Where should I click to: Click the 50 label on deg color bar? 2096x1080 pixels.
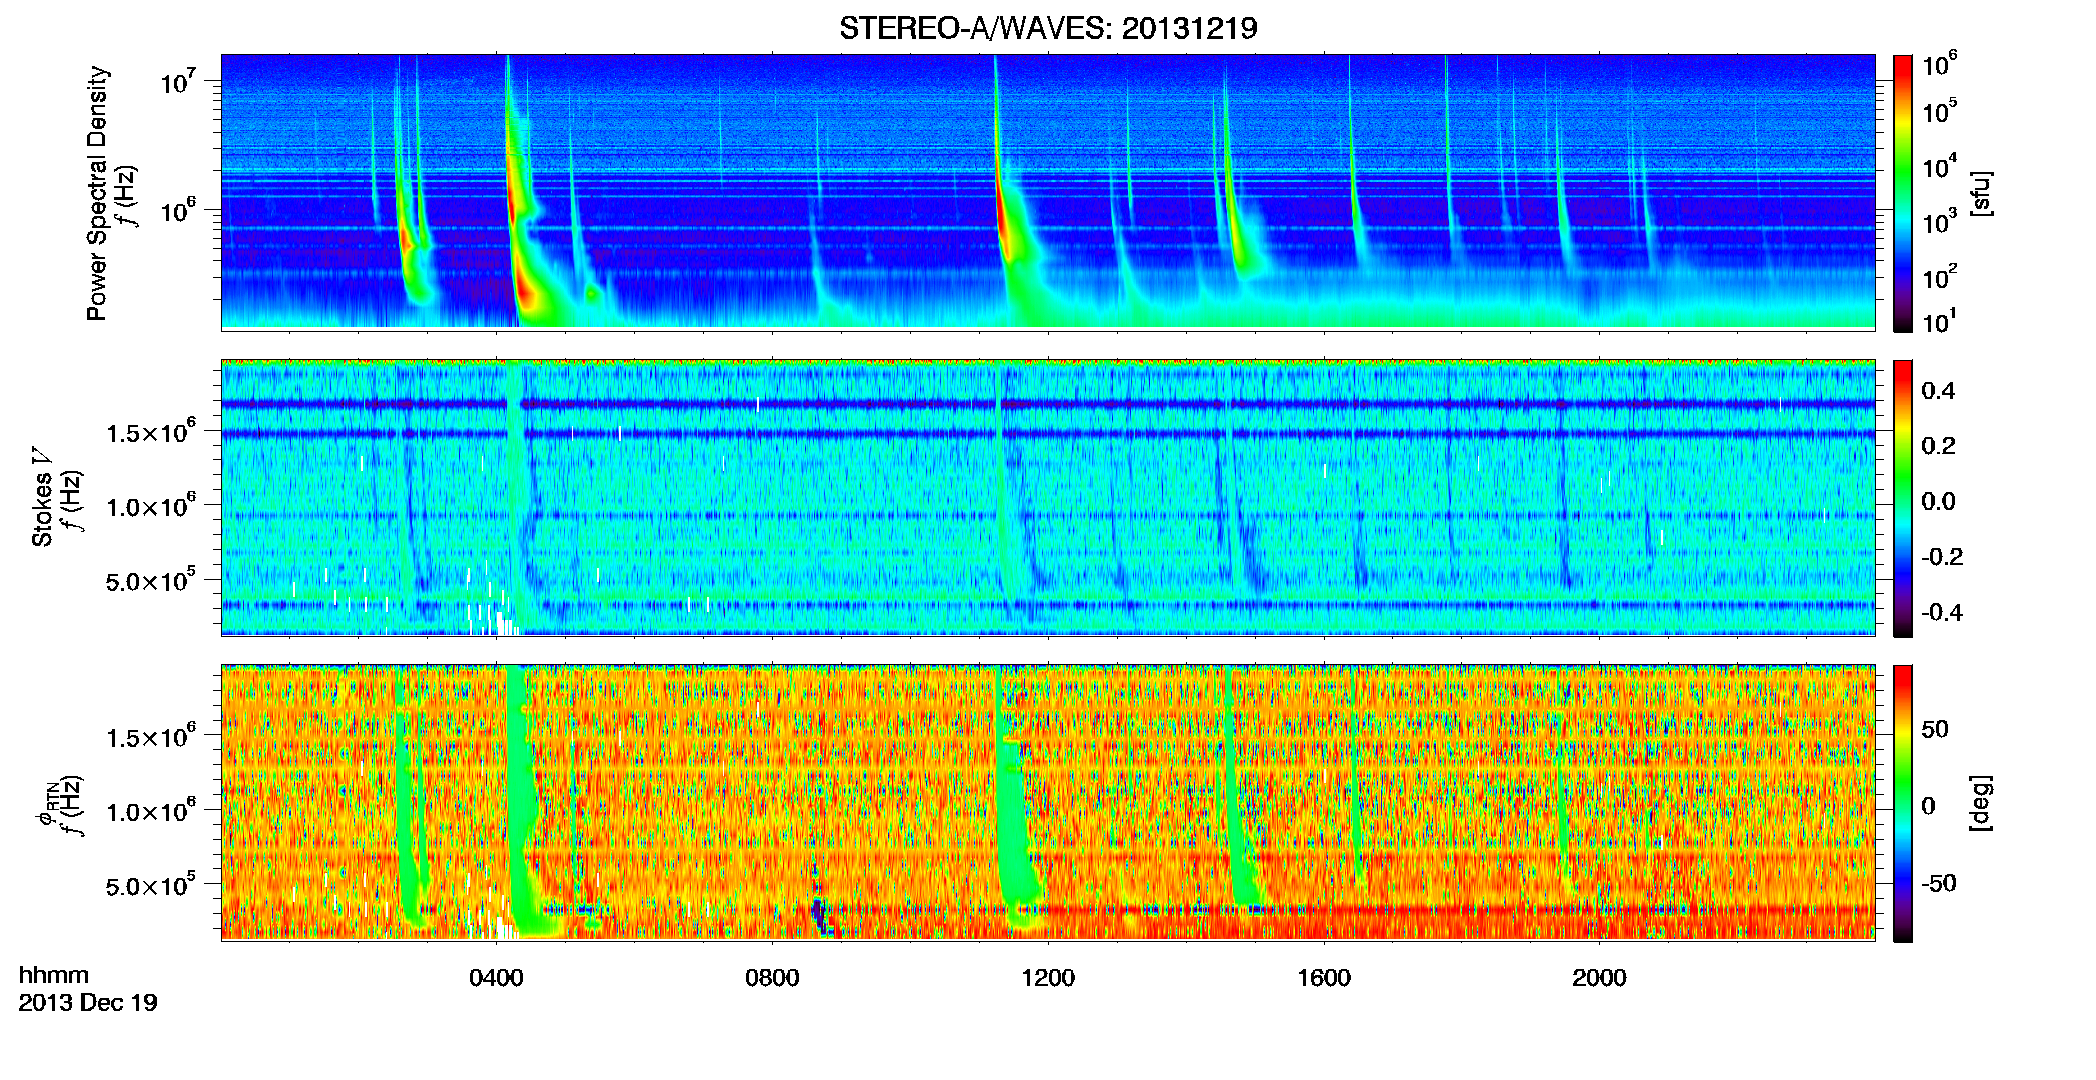[x=1935, y=729]
